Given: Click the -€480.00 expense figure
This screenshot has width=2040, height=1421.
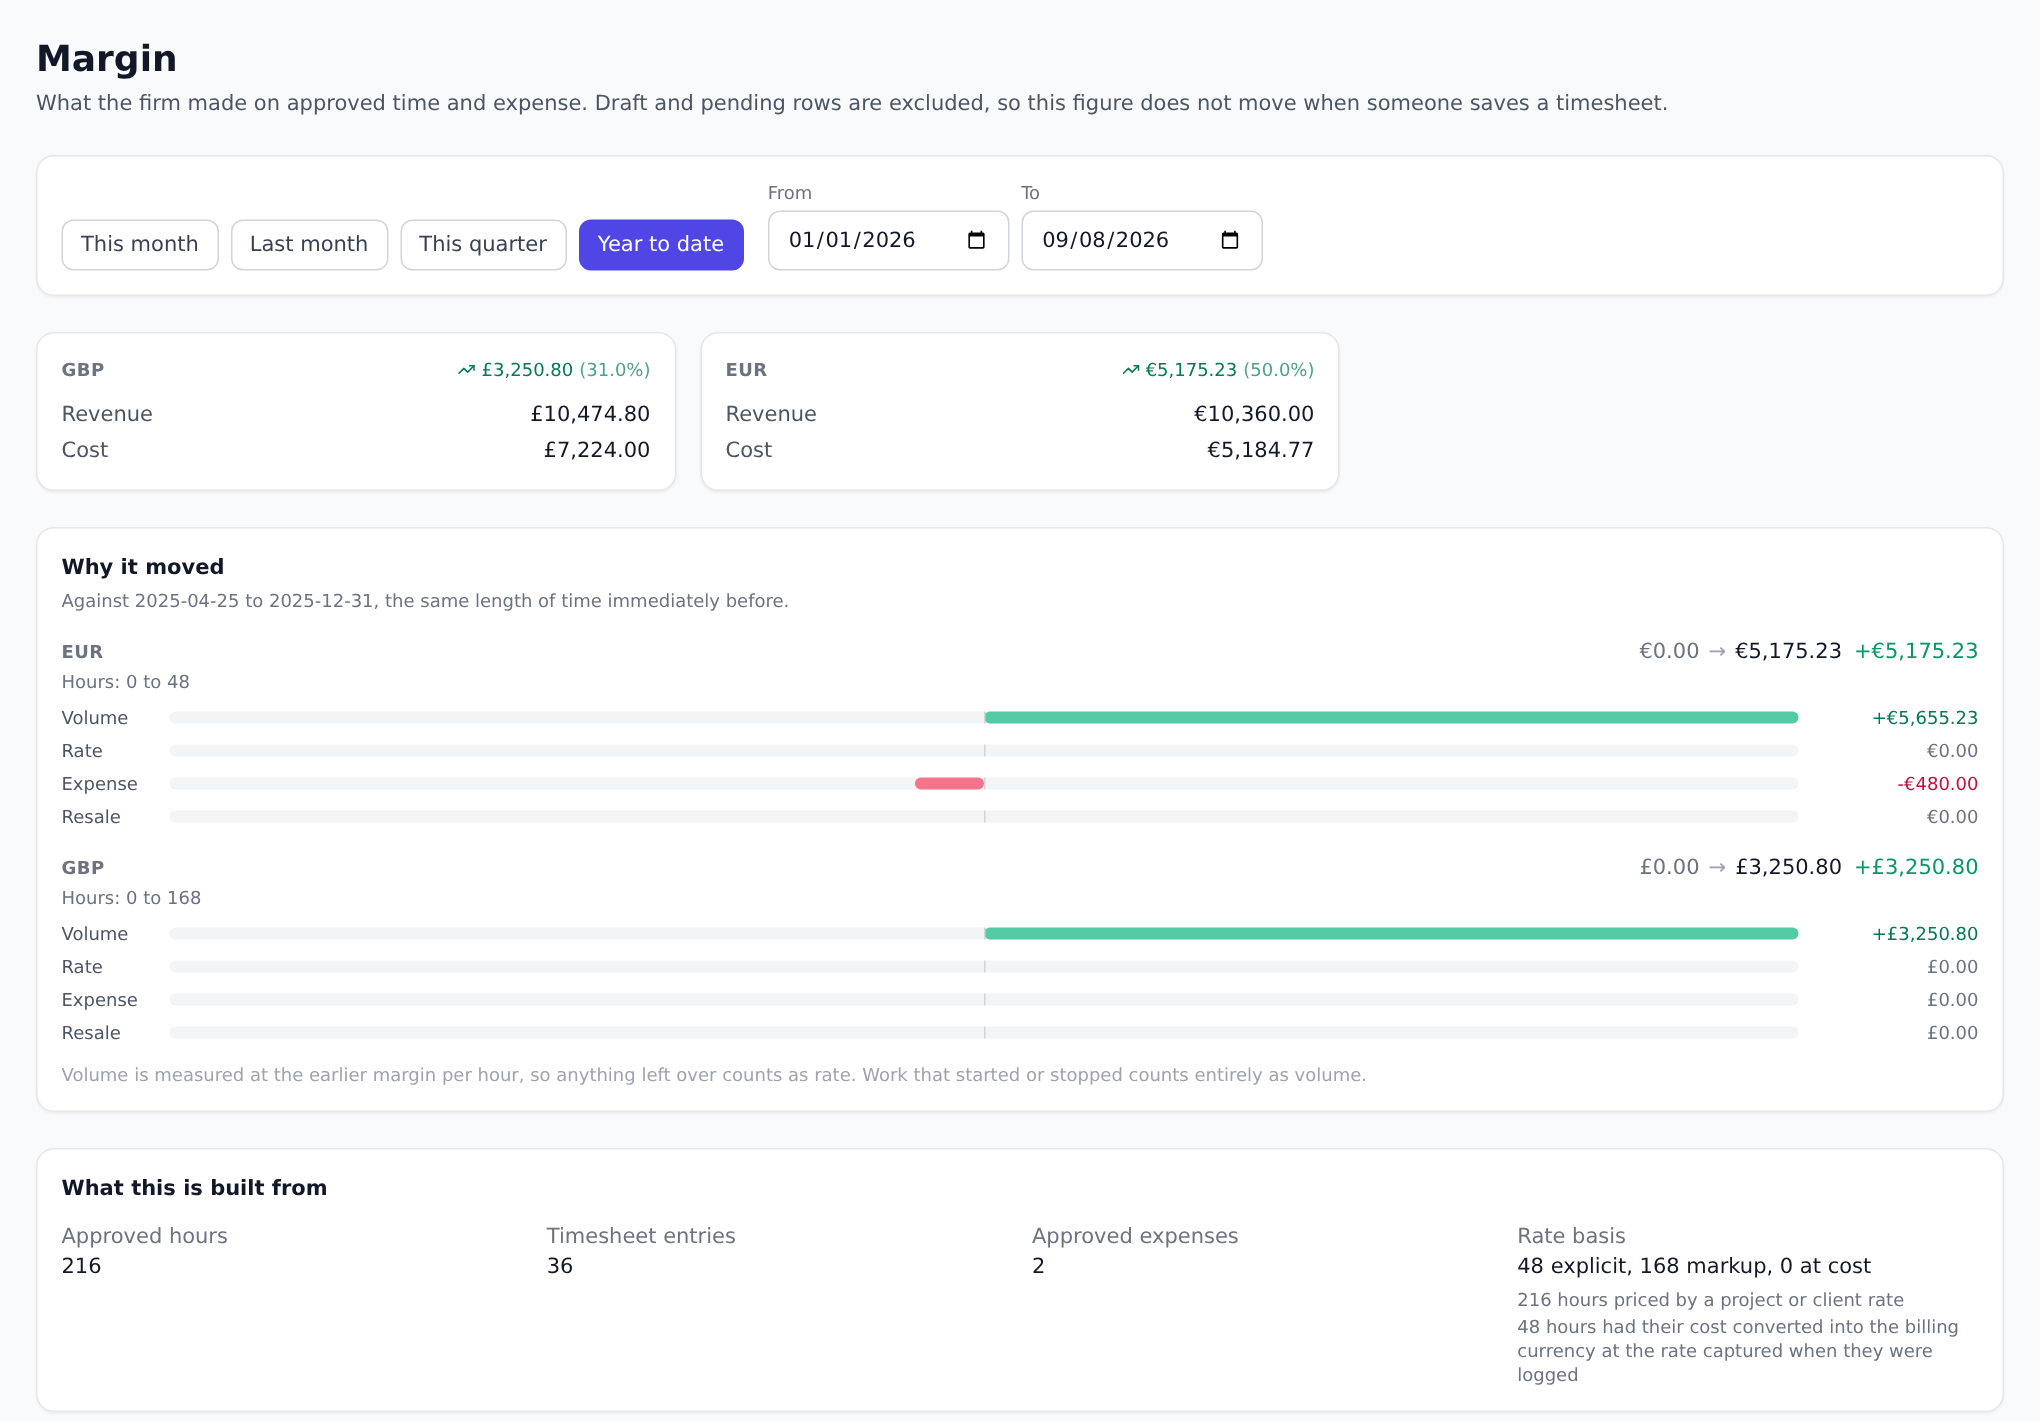Looking at the screenshot, I should tap(1937, 784).
